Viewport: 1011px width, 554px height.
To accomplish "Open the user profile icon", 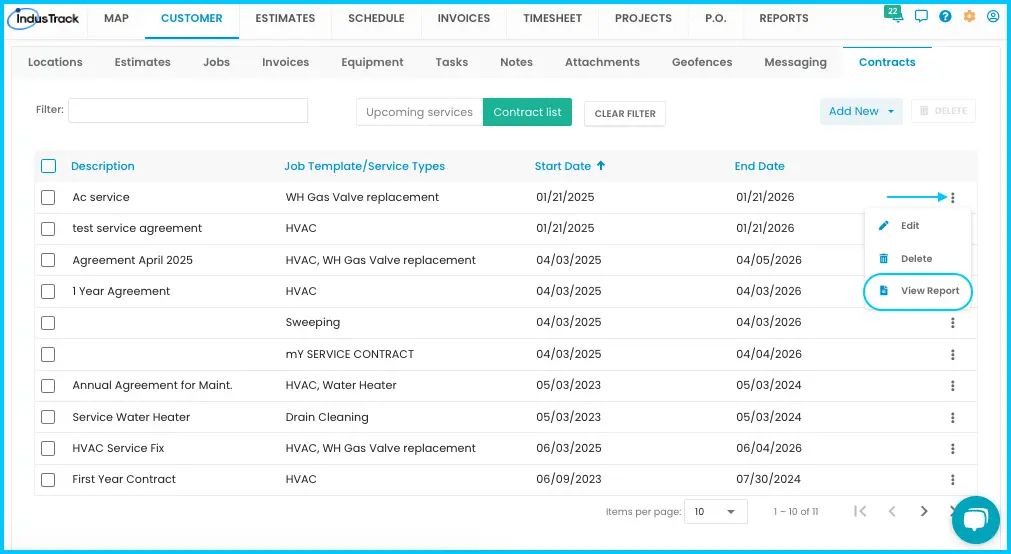I will (x=993, y=17).
